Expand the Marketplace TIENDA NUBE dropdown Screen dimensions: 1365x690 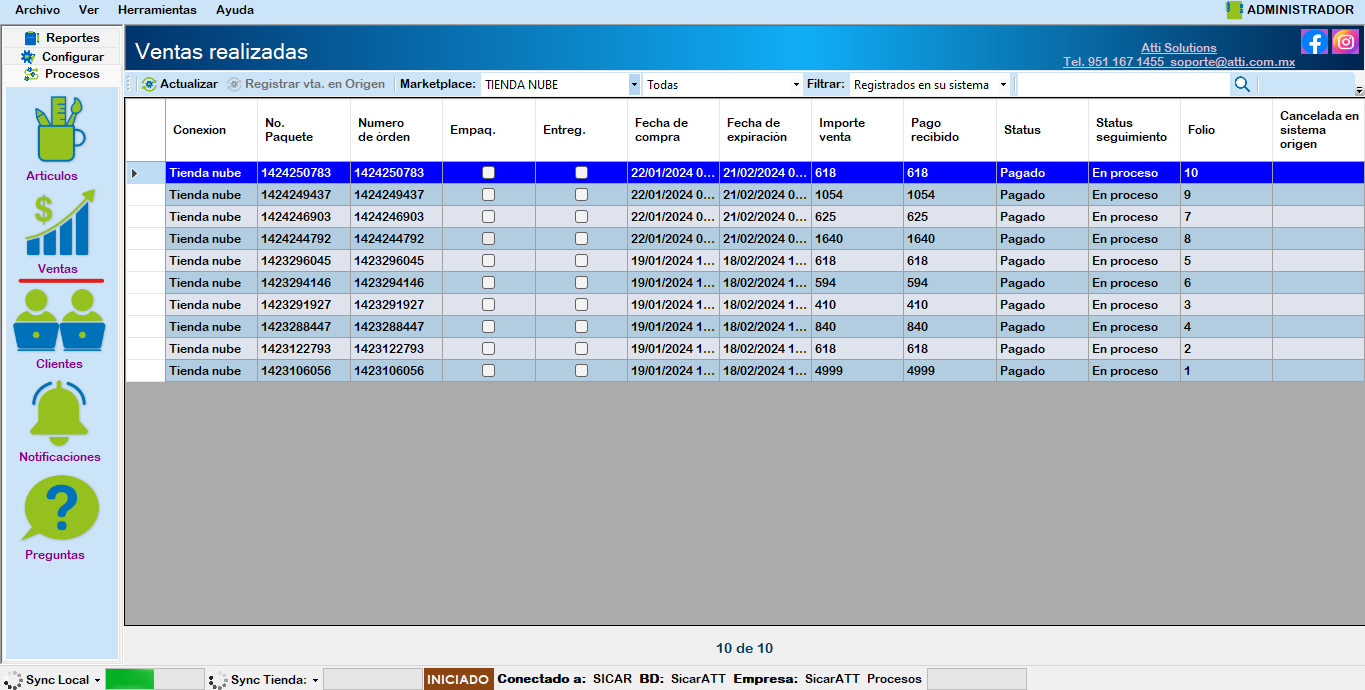[634, 85]
